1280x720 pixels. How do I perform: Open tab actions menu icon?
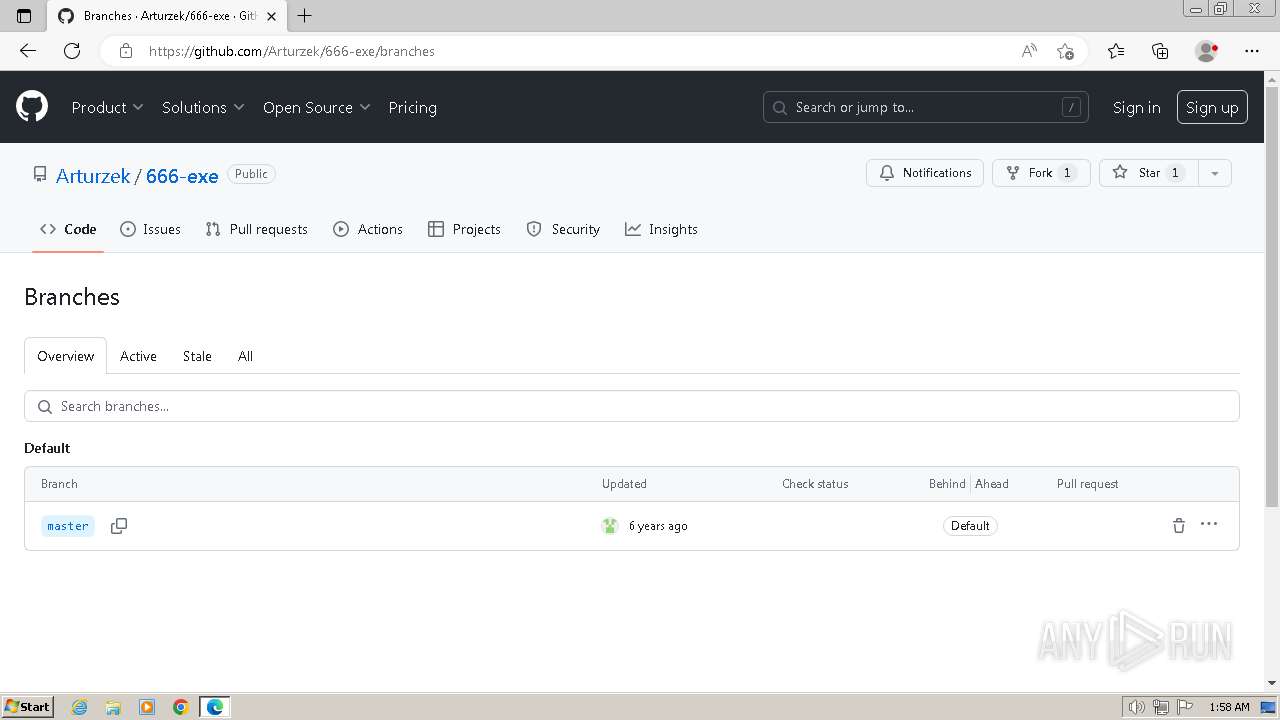click(x=24, y=15)
